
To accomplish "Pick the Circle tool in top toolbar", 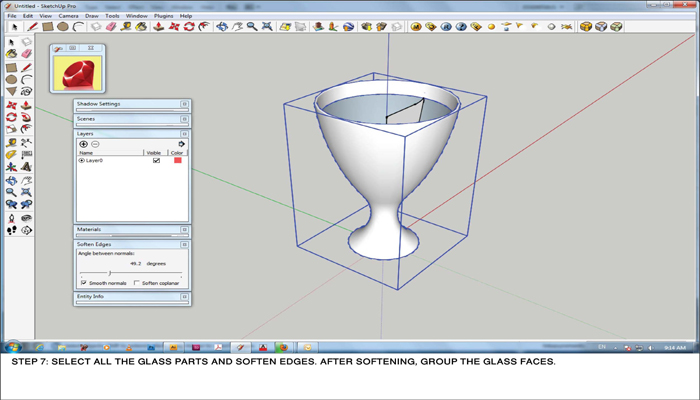I will pyautogui.click(x=62, y=27).
